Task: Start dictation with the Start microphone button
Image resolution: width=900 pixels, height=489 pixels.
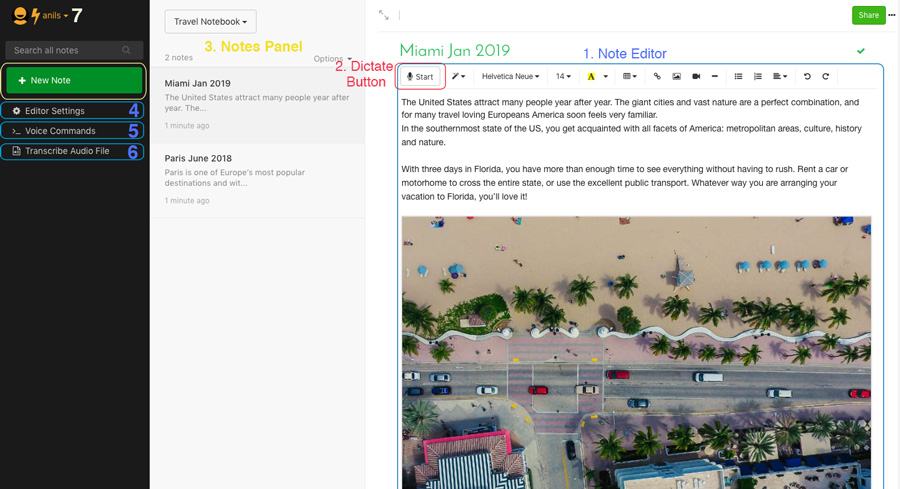Action: pyautogui.click(x=420, y=76)
